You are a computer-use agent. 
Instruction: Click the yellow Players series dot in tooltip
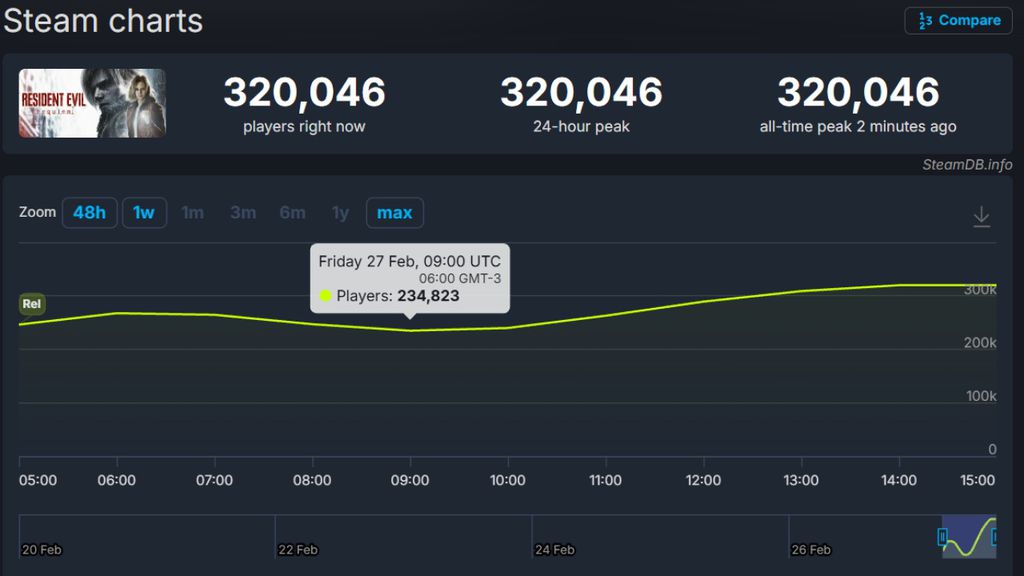[325, 296]
